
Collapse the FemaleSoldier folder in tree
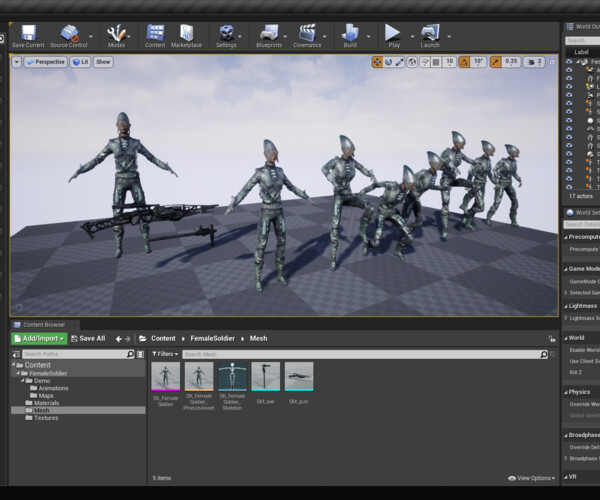(18, 373)
